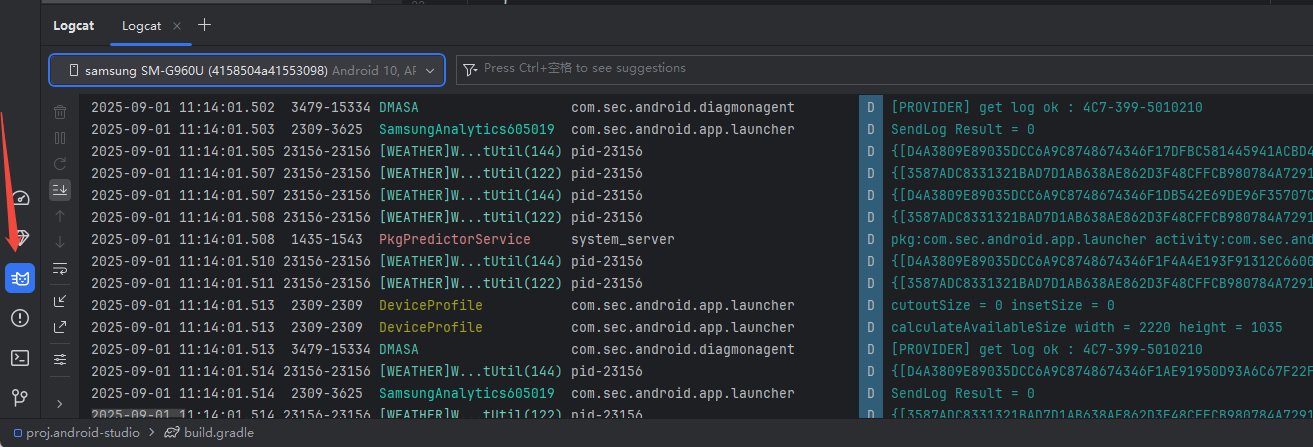Jump to previous occurrence with up arrow

pos(60,215)
